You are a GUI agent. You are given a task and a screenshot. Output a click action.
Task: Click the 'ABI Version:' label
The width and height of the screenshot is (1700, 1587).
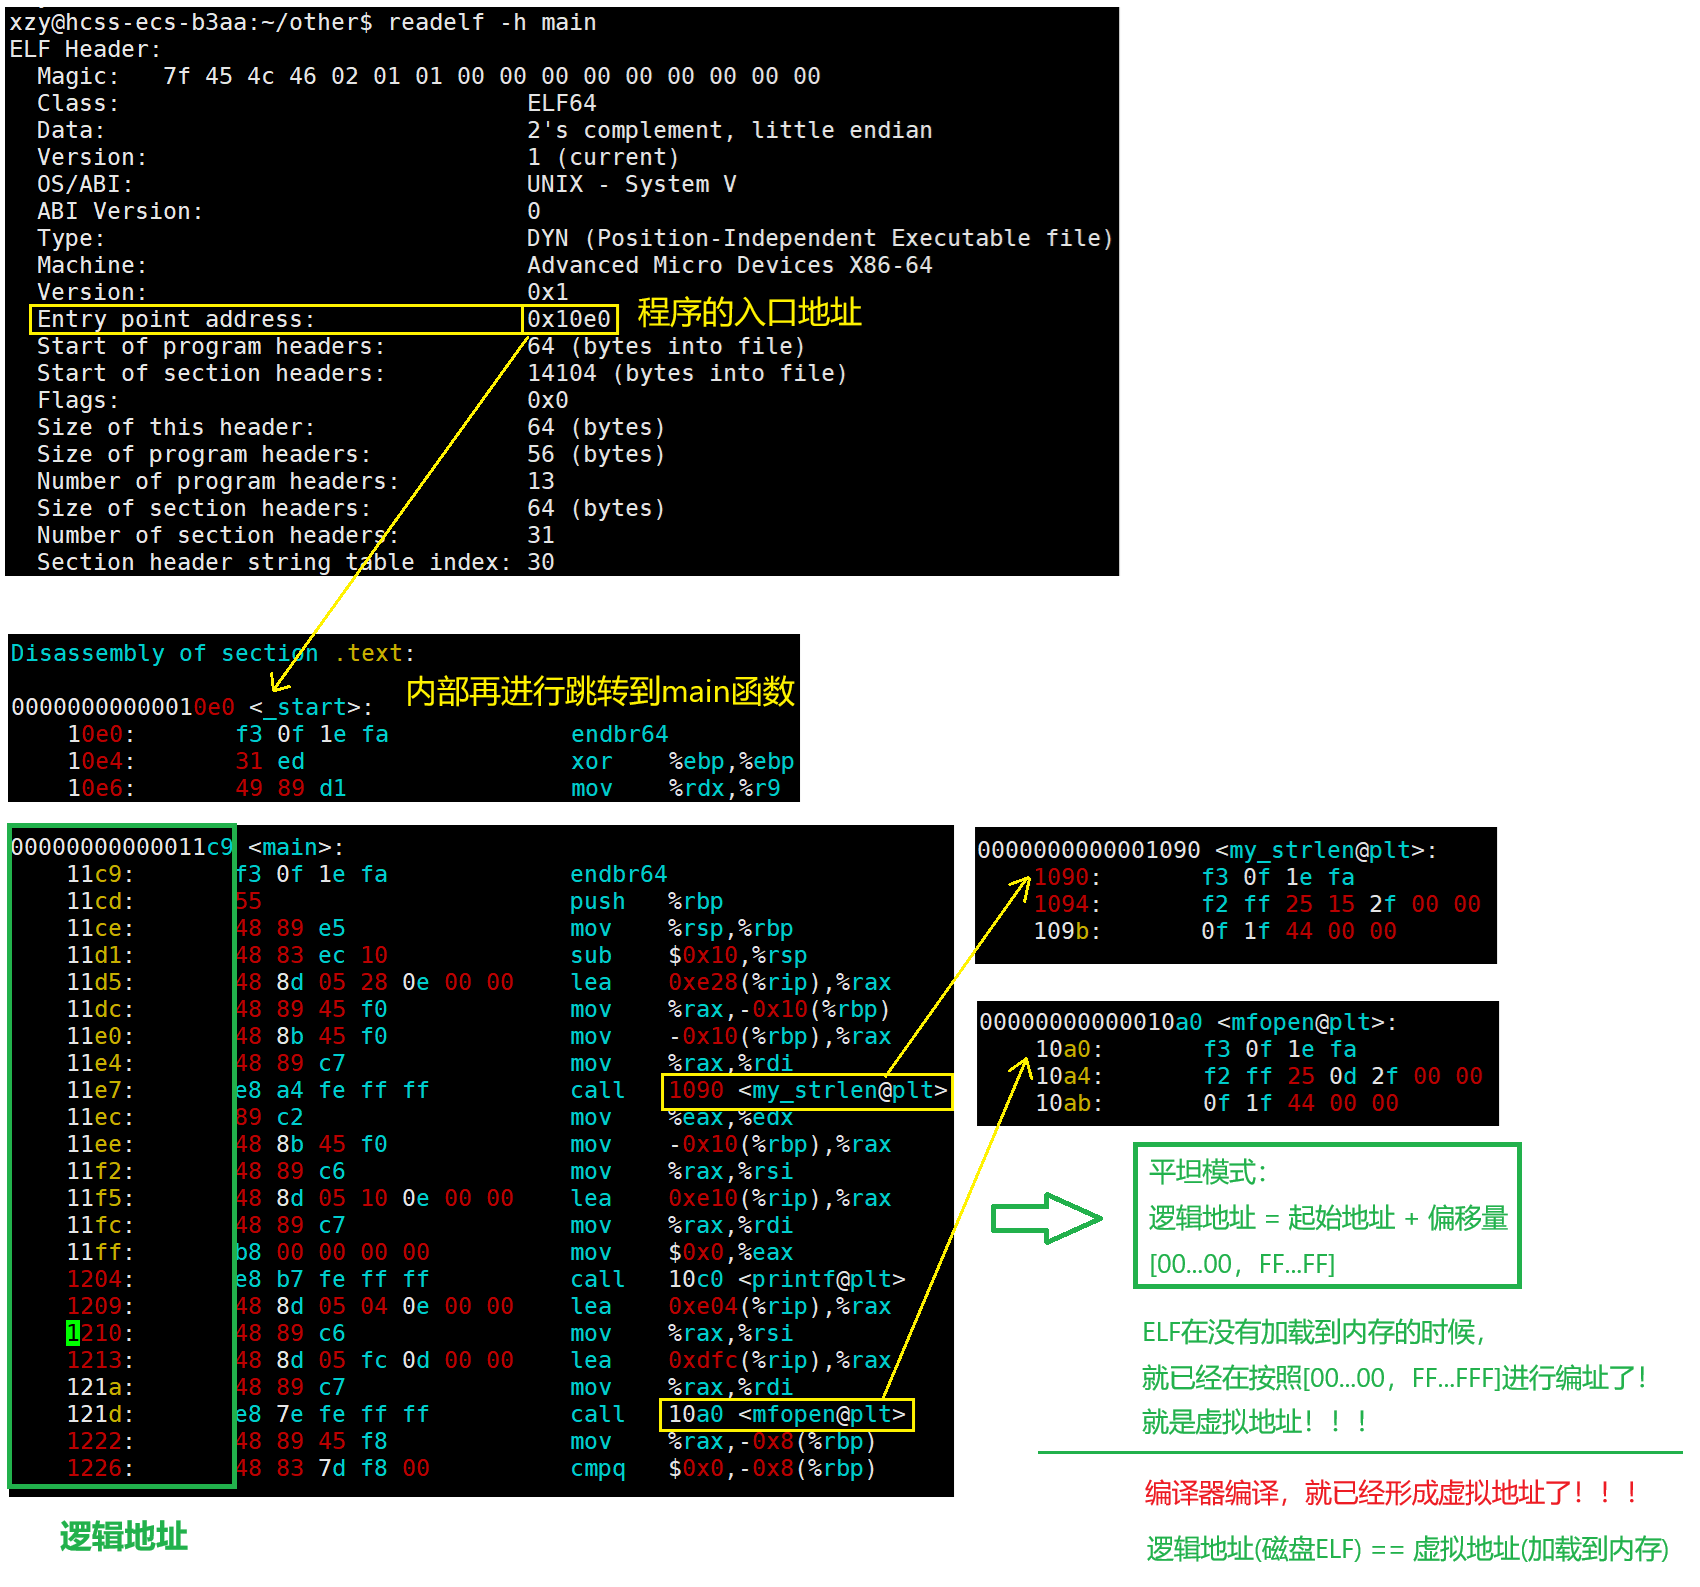[120, 211]
